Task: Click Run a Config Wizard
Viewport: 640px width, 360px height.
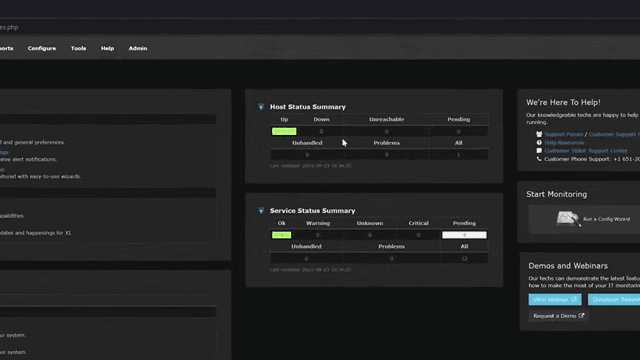Action: coord(607,219)
